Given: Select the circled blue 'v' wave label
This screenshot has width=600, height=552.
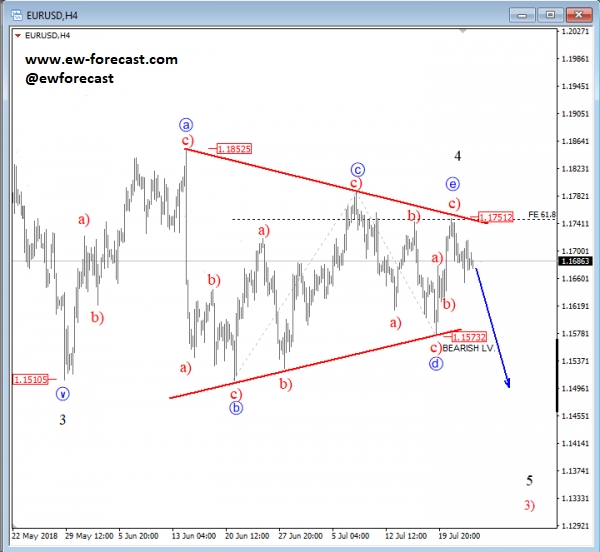Looking at the screenshot, I should click(63, 394).
